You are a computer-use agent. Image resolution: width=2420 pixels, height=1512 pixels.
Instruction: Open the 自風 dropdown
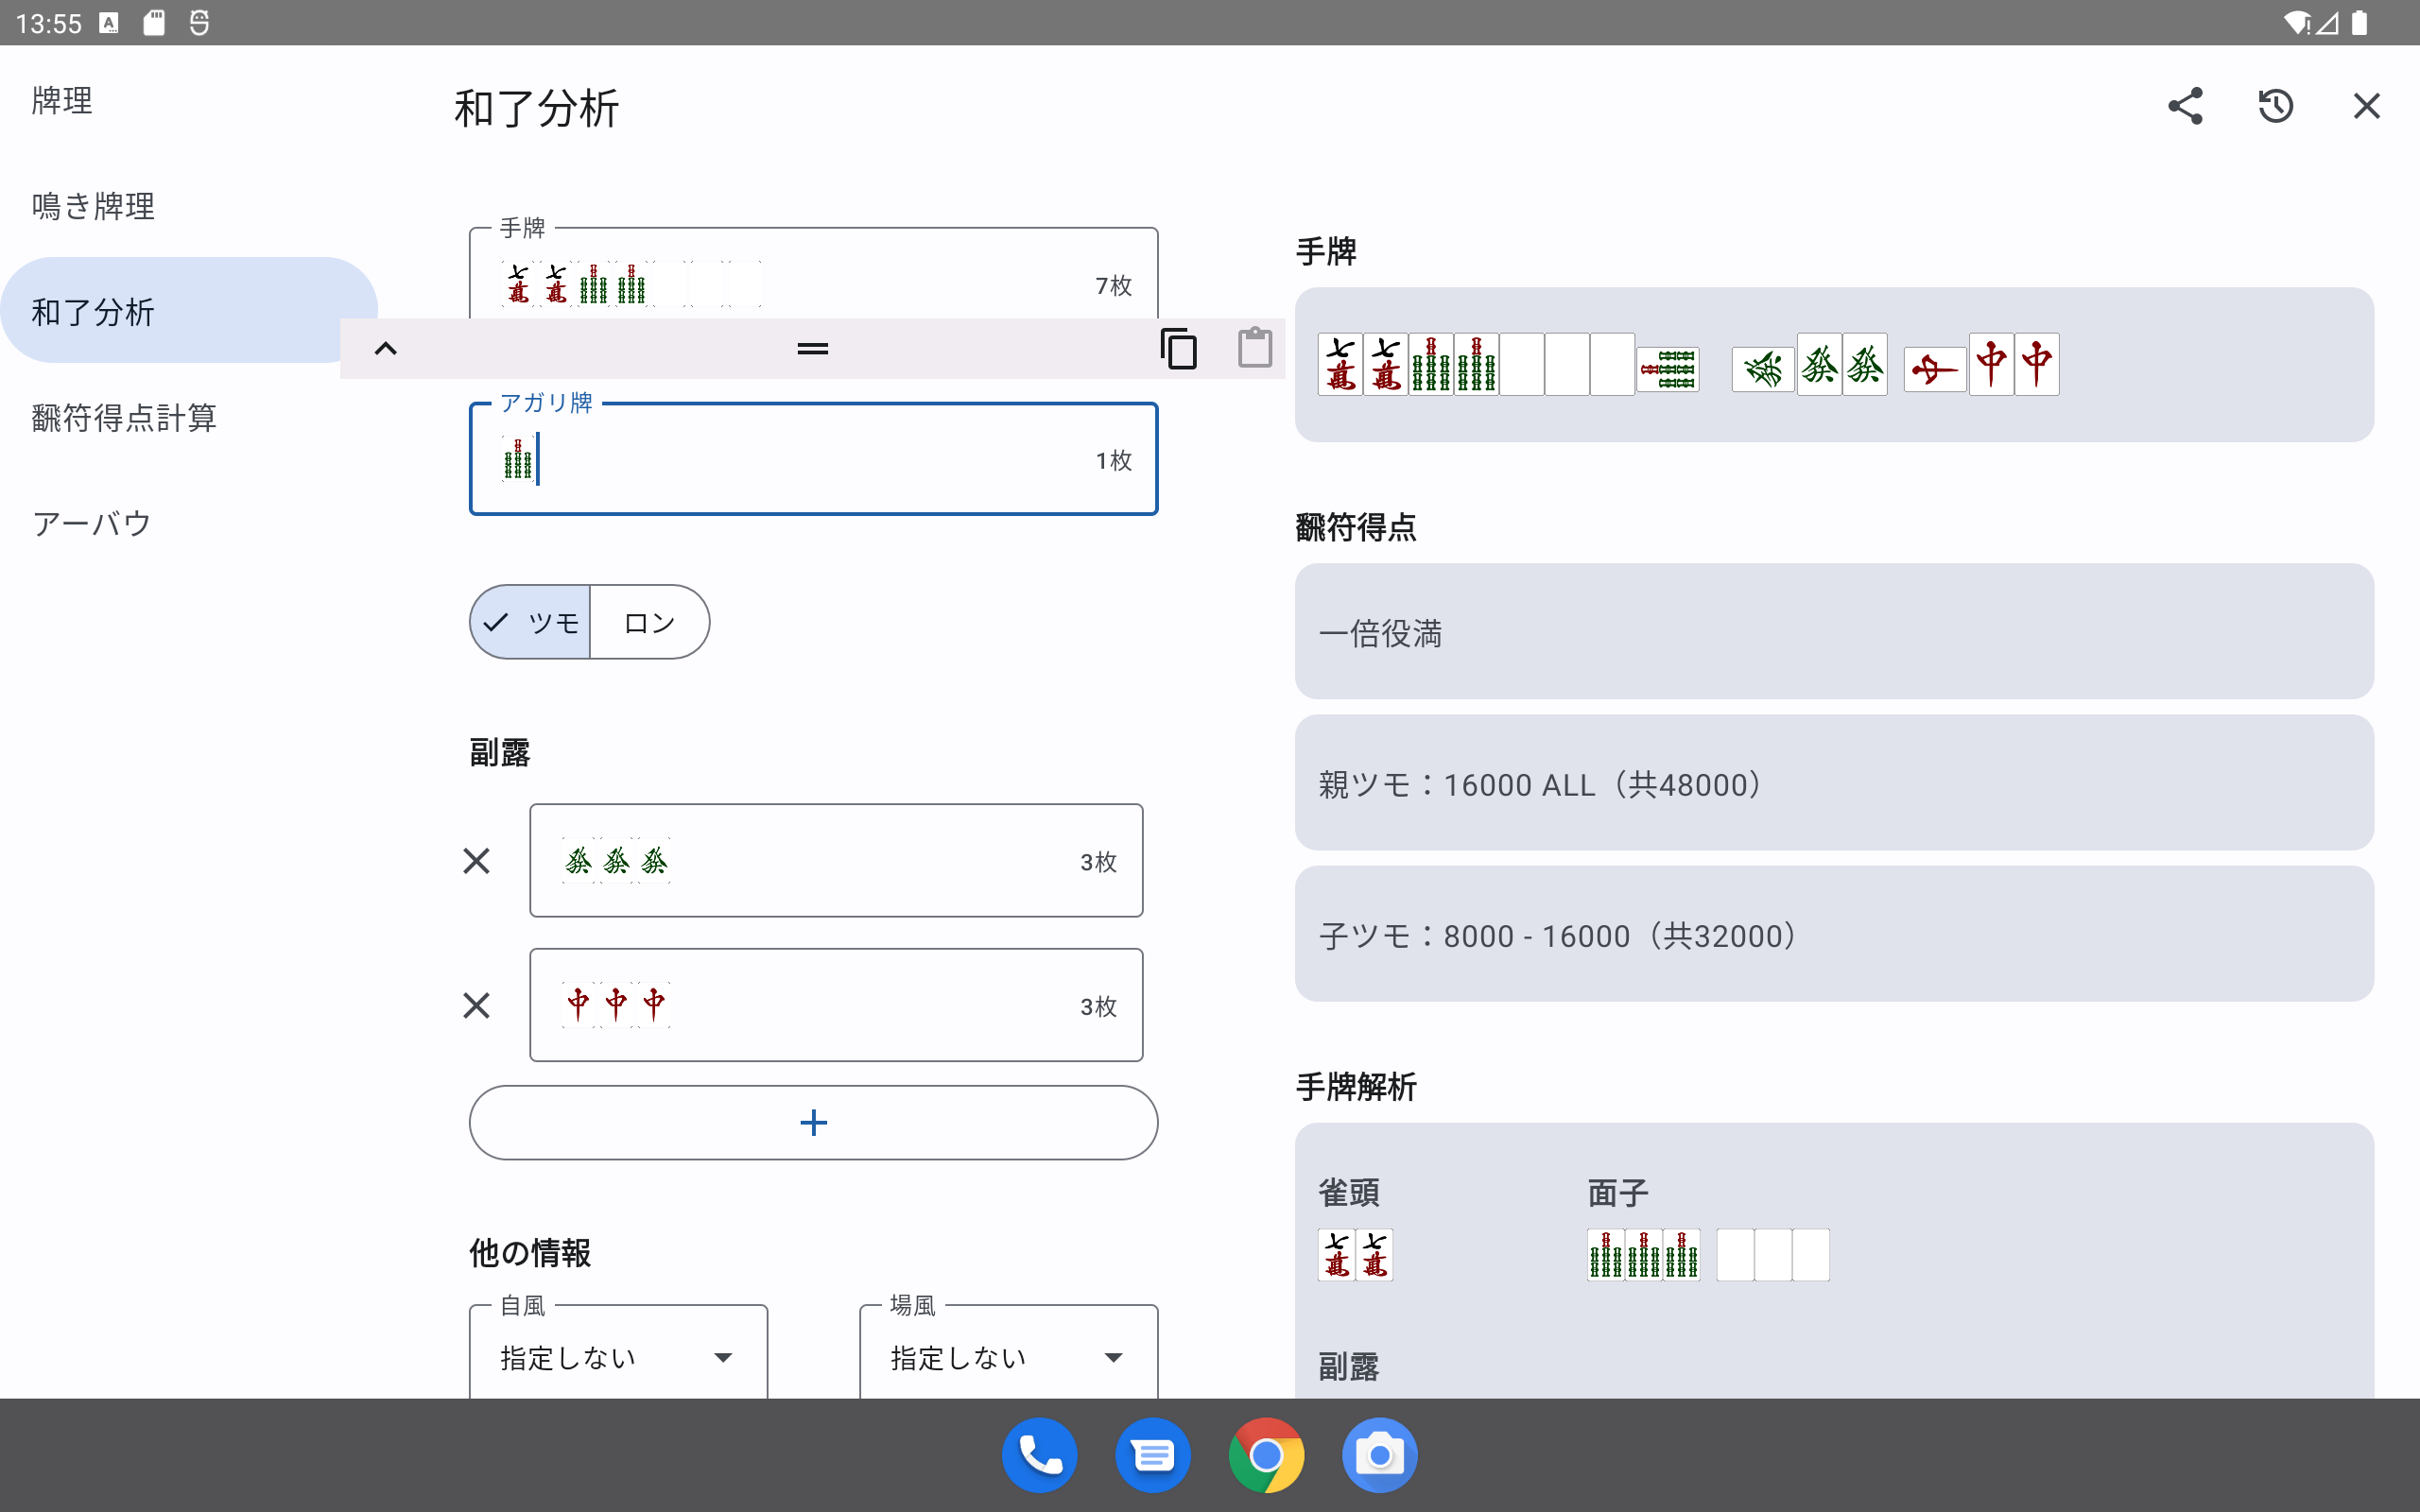(x=618, y=1357)
